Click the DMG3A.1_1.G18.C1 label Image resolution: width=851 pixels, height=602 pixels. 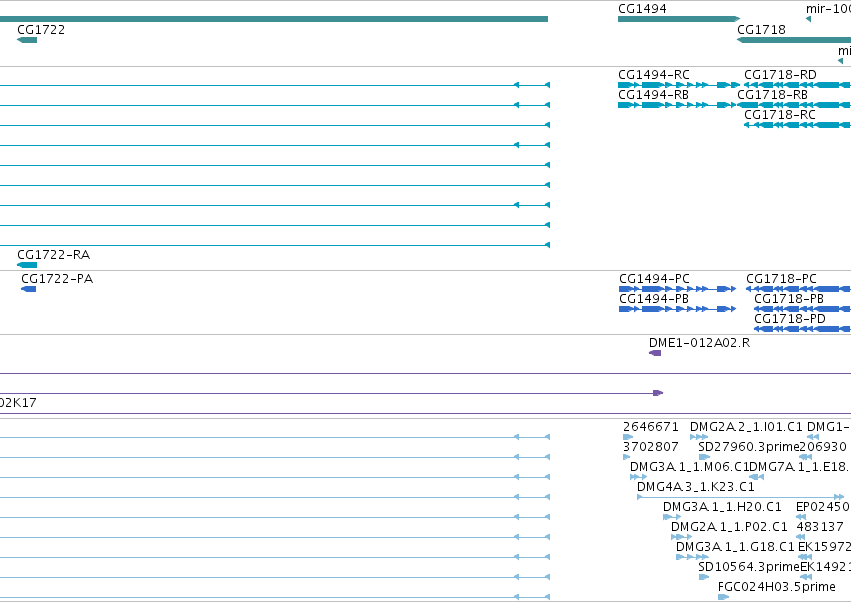click(x=735, y=547)
